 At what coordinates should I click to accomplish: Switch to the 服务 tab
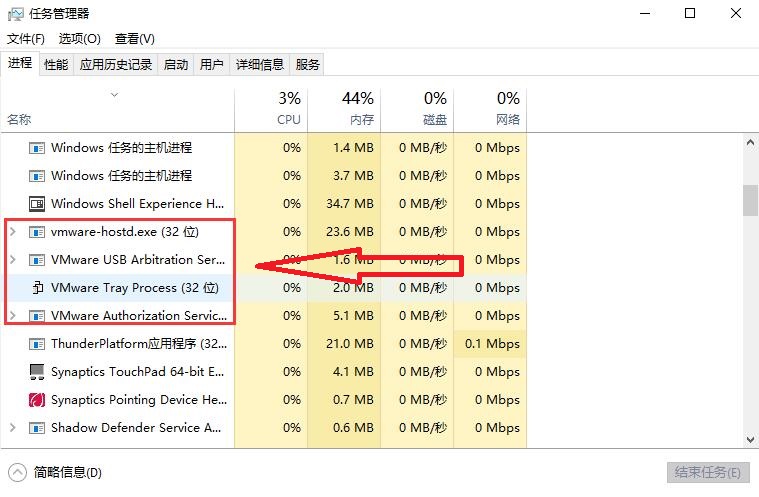click(307, 64)
